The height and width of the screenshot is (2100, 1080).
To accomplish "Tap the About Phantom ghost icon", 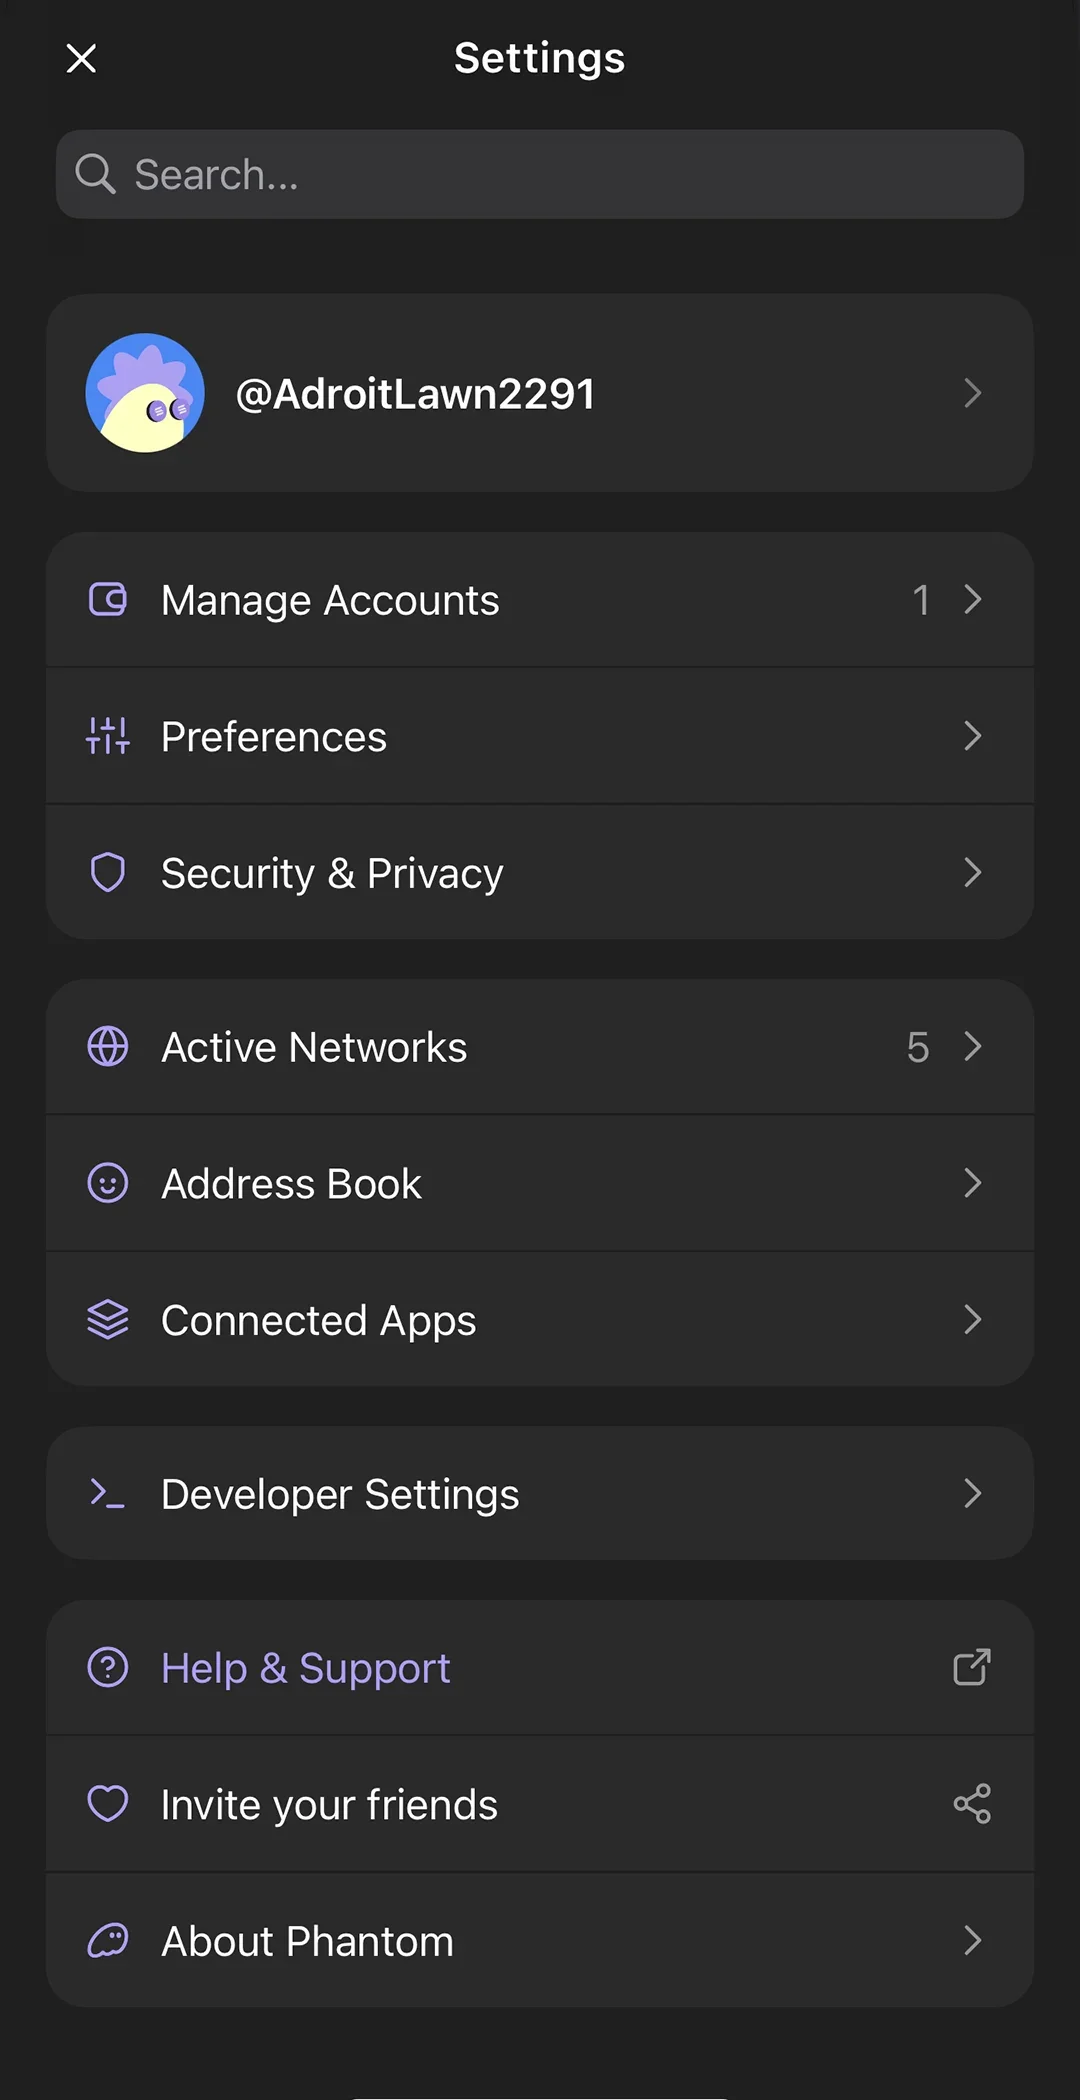I will (x=108, y=1941).
